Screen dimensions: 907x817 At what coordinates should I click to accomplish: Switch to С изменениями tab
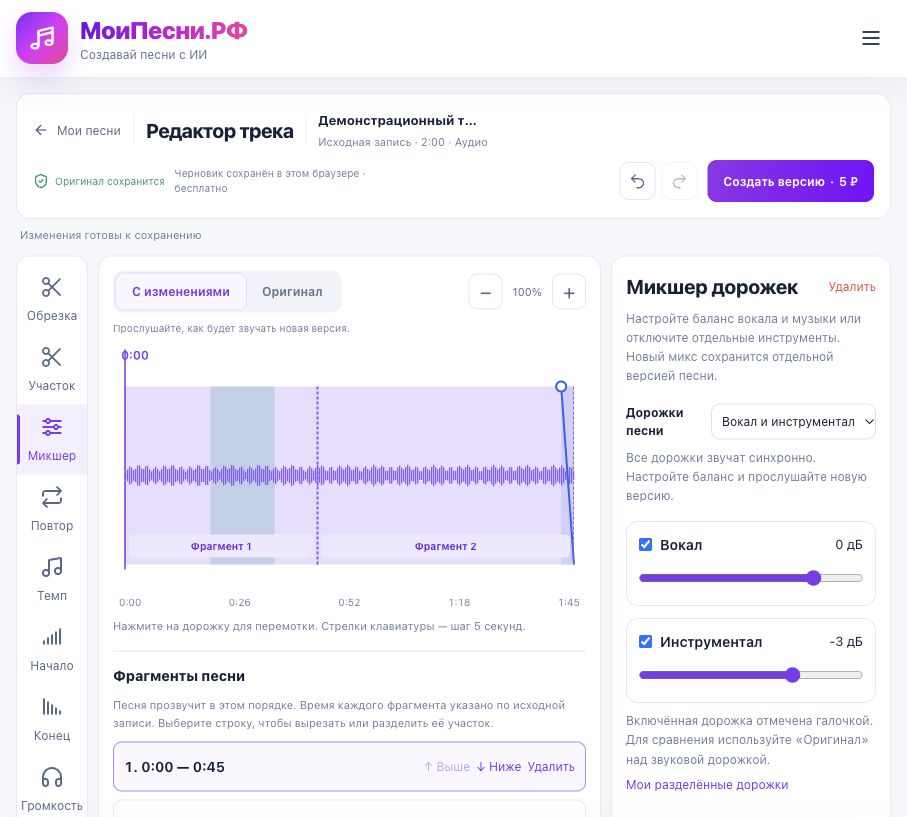coord(181,292)
